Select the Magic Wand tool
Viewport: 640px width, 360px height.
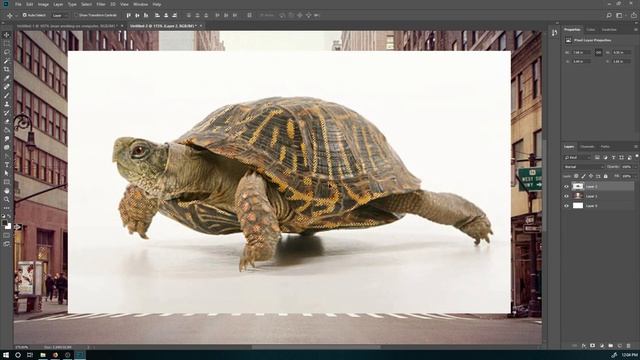click(x=6, y=61)
